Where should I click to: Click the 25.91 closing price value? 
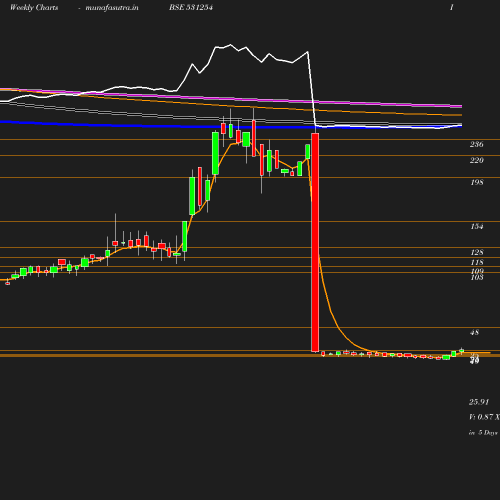click(x=479, y=402)
